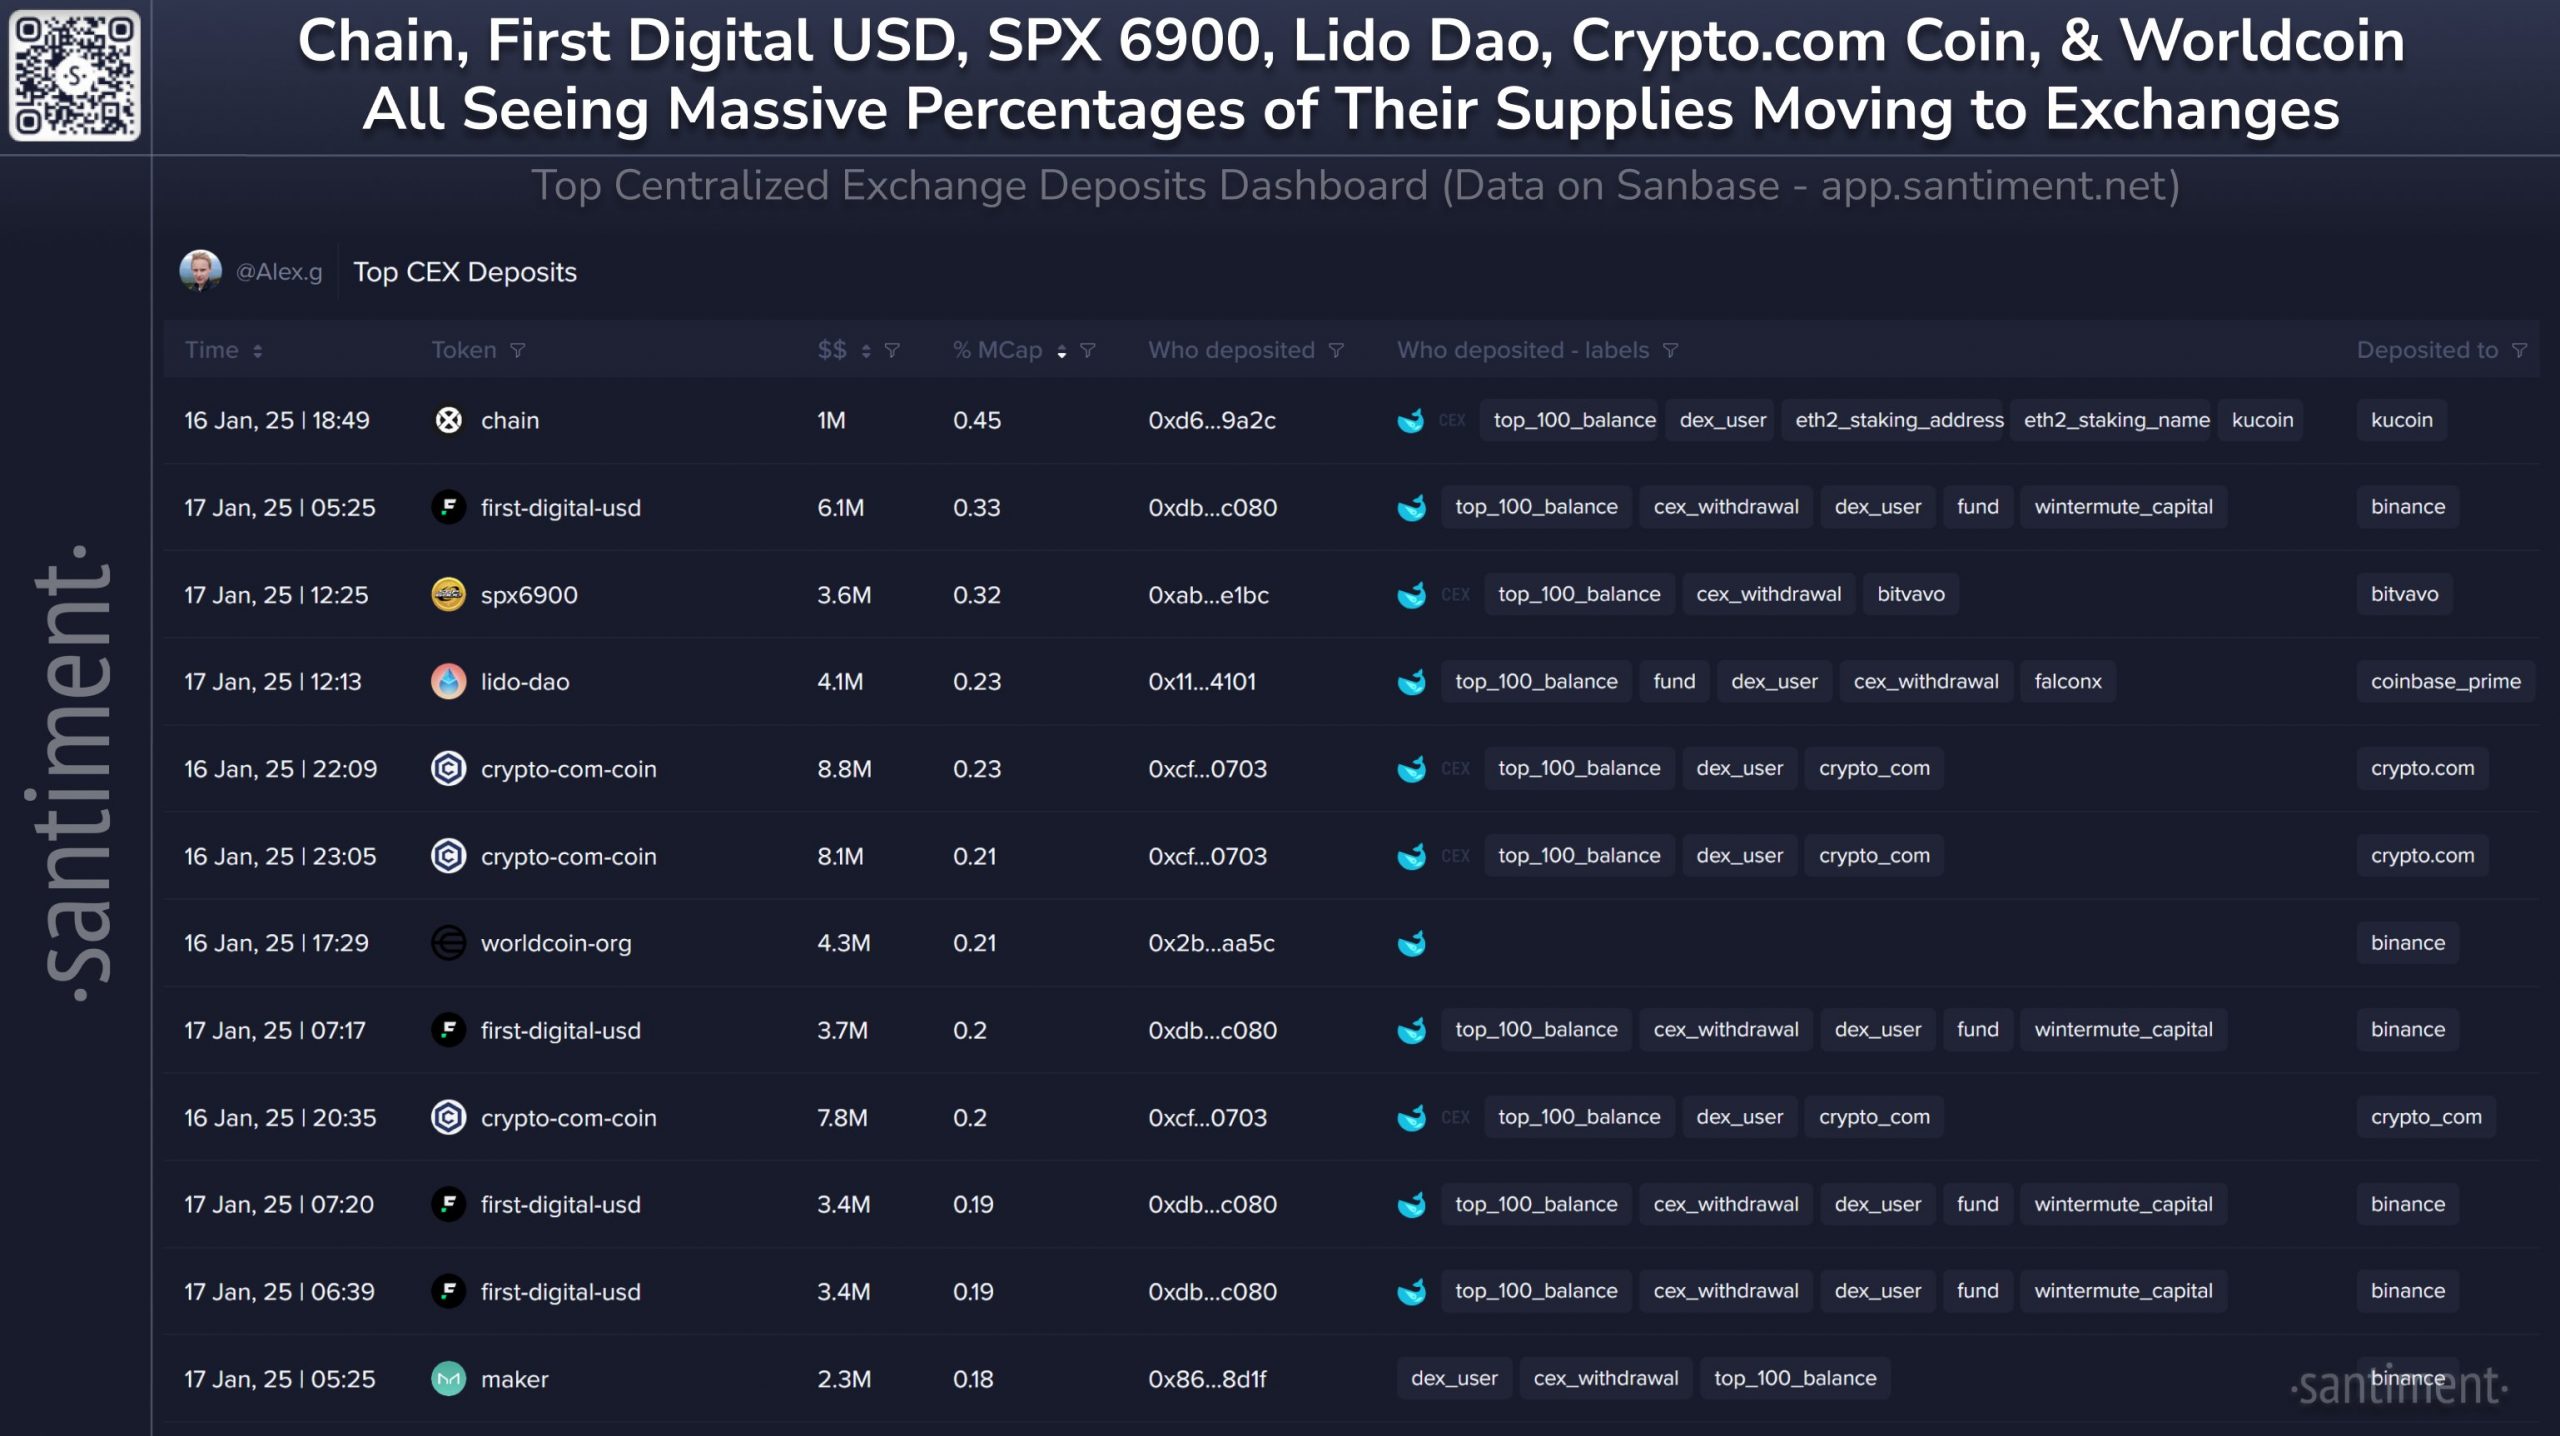Open the Who deposited - labels filter
The width and height of the screenshot is (2560, 1436).
pyautogui.click(x=1670, y=351)
